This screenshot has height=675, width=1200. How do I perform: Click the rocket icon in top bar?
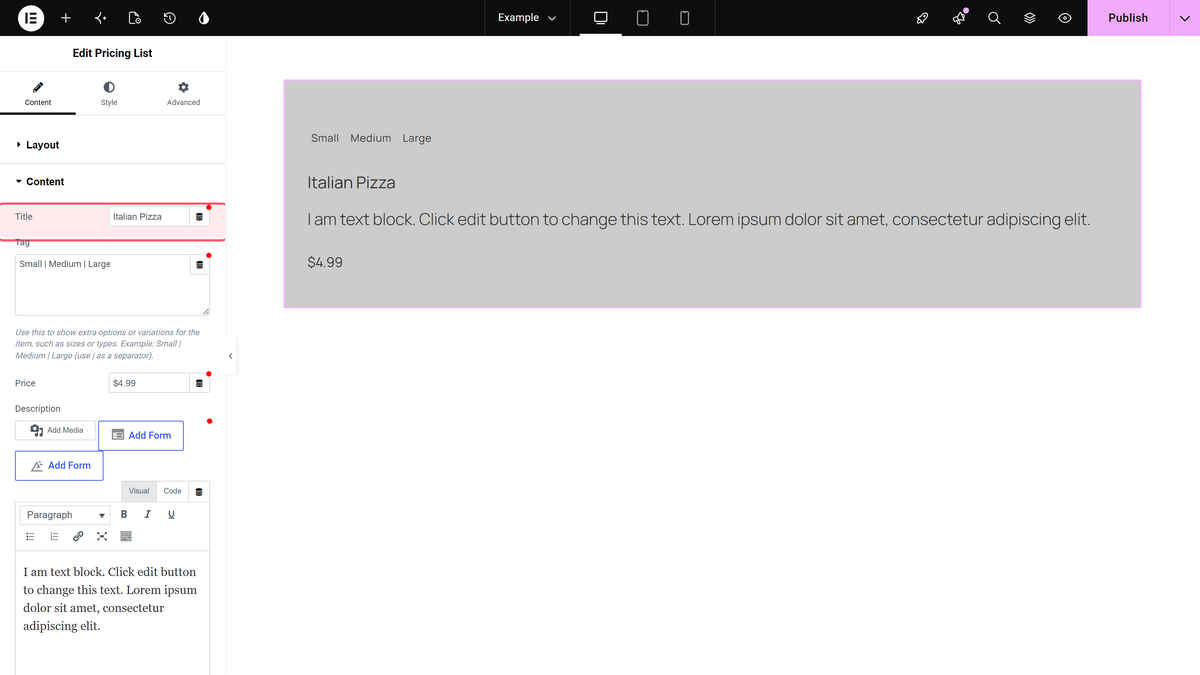(923, 18)
